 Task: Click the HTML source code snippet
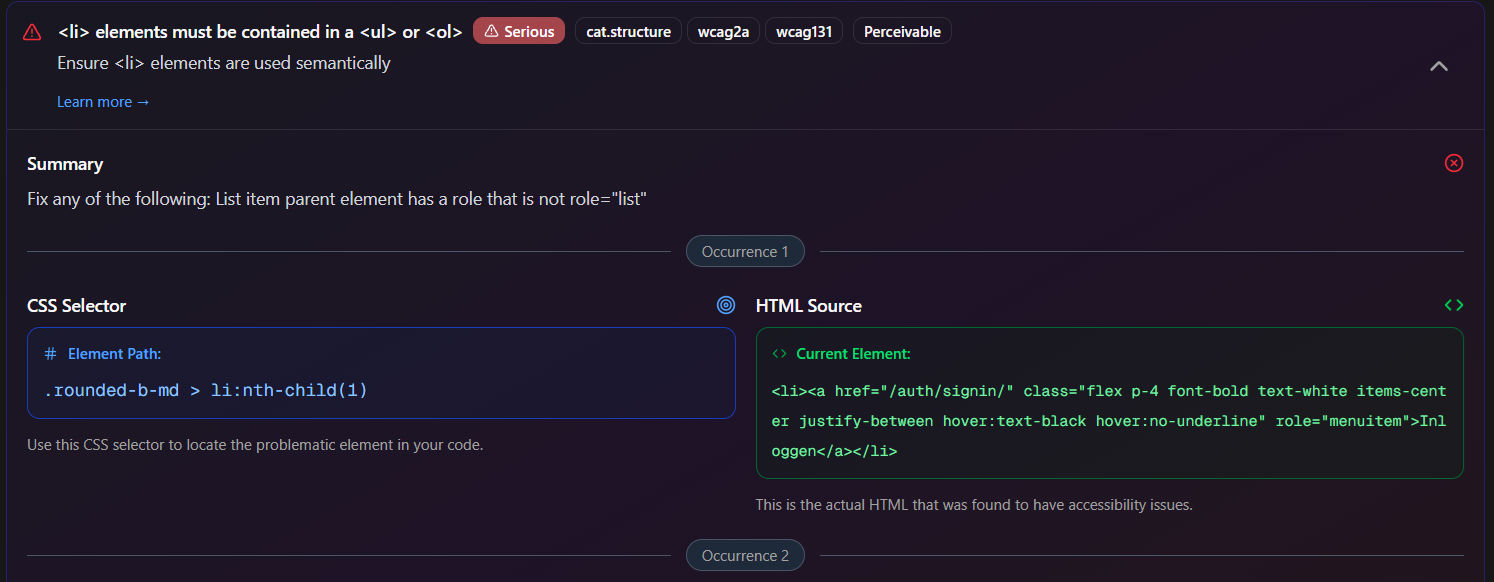click(x=1108, y=421)
